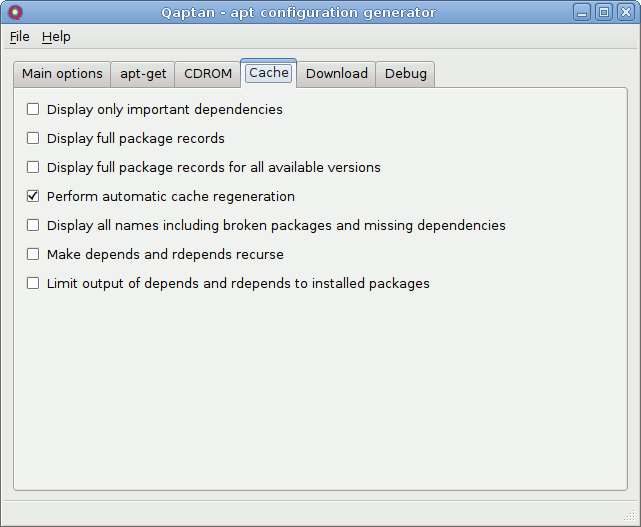Close the Qaptan window

(626, 12)
